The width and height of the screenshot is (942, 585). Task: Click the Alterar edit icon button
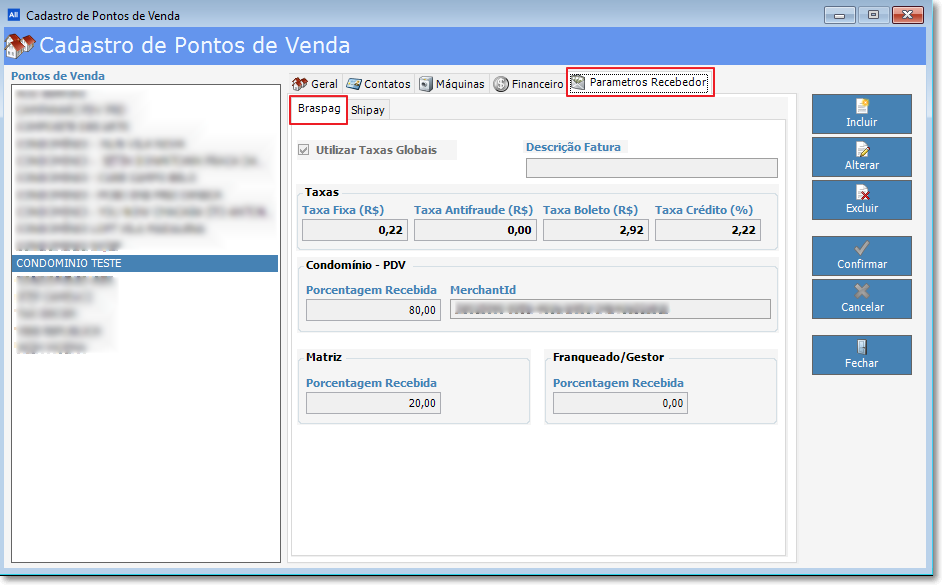coord(861,150)
